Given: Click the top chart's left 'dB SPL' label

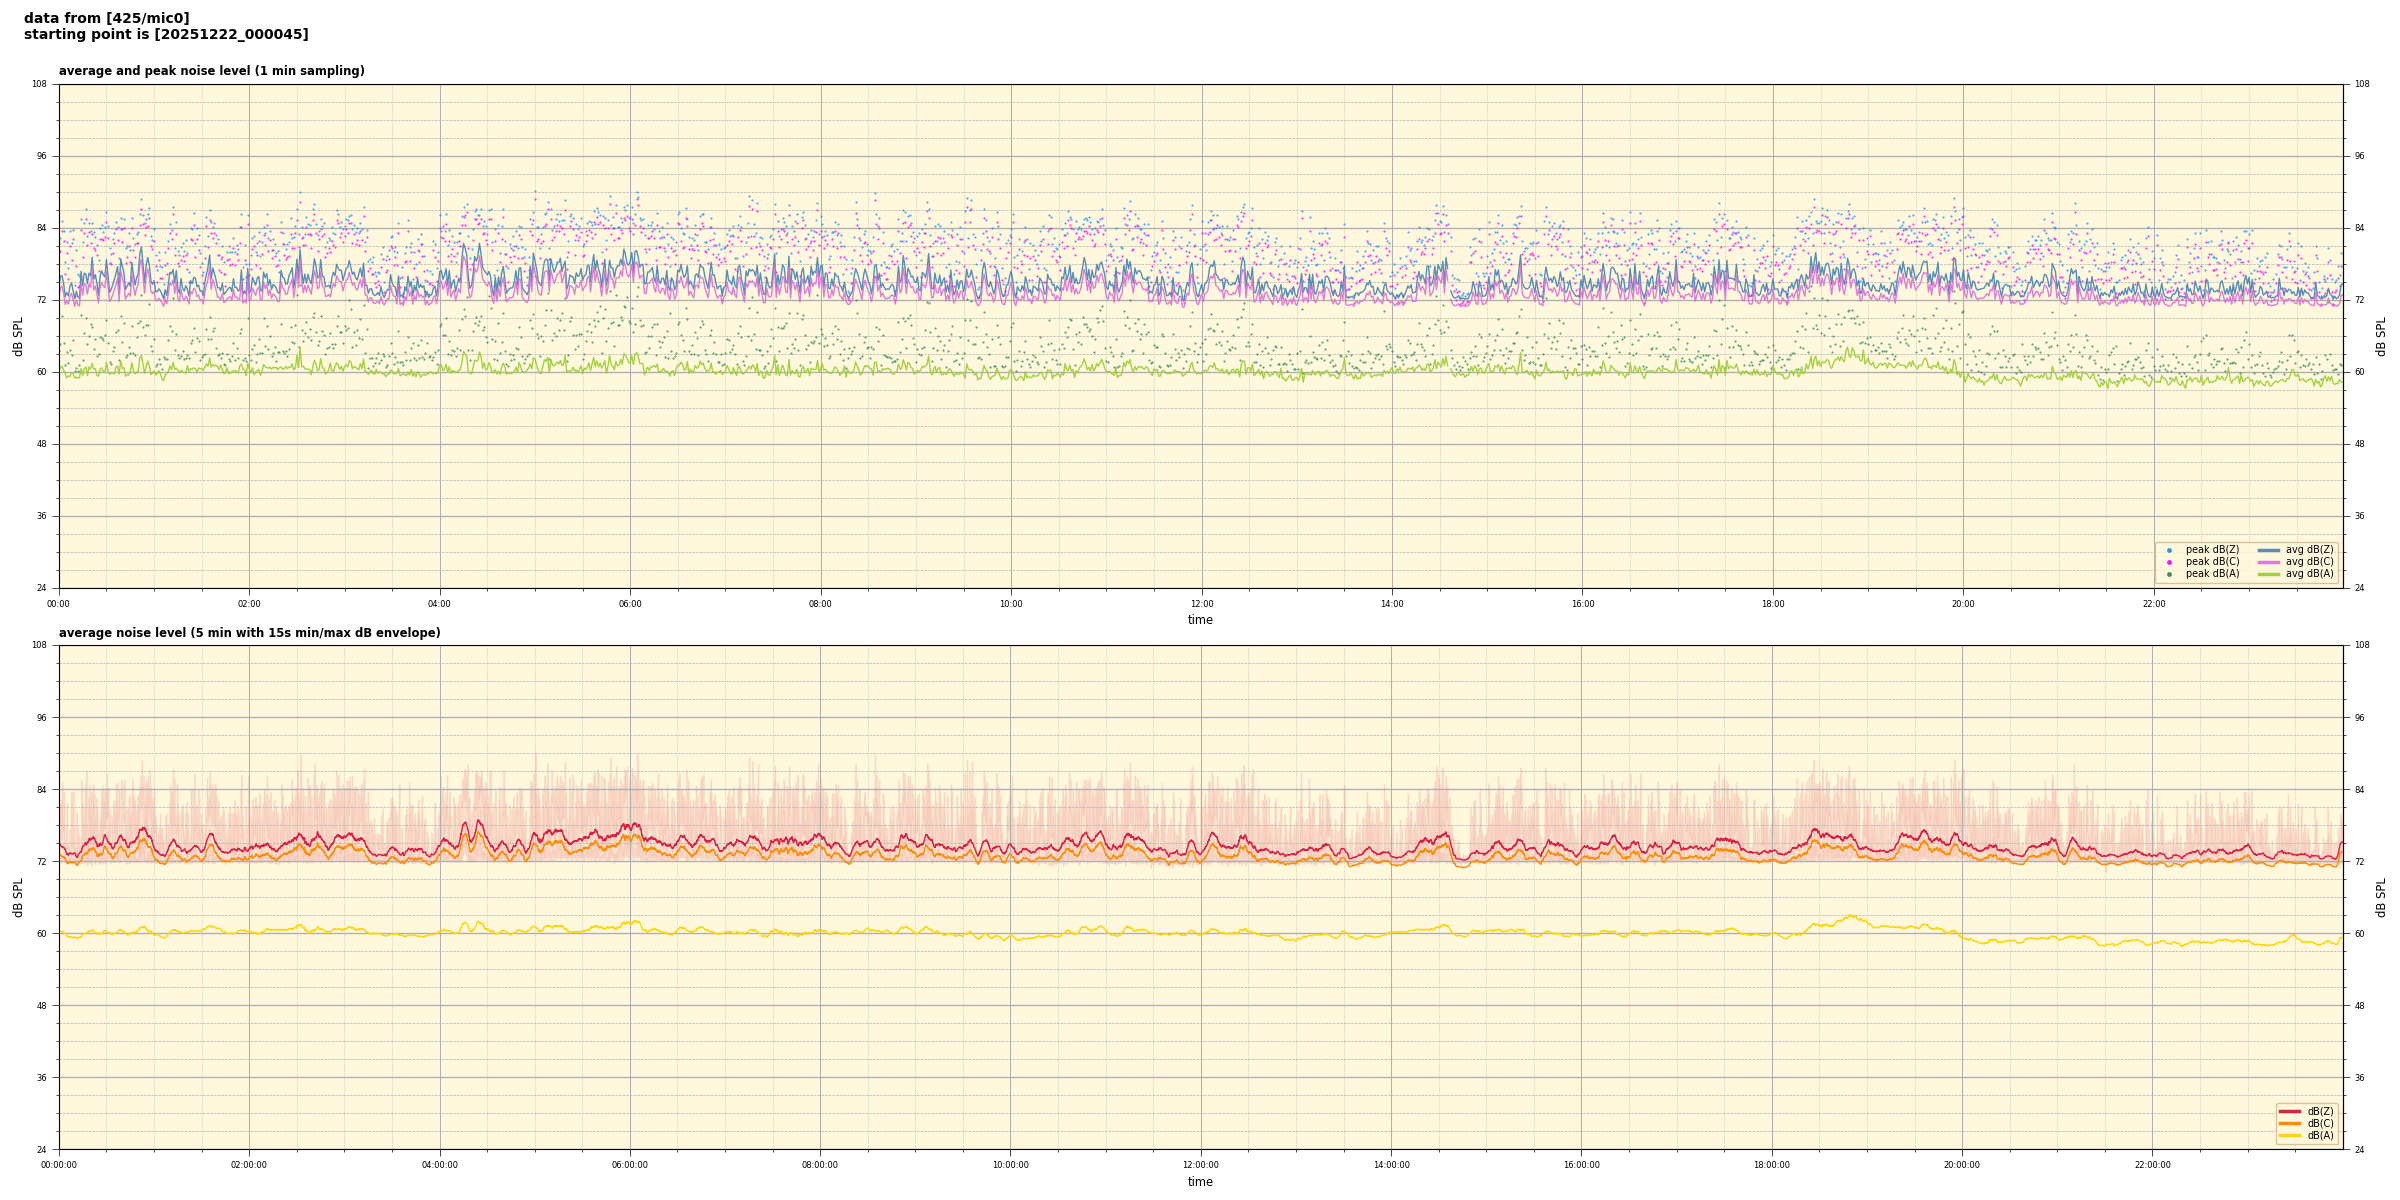Looking at the screenshot, I should [x=18, y=336].
